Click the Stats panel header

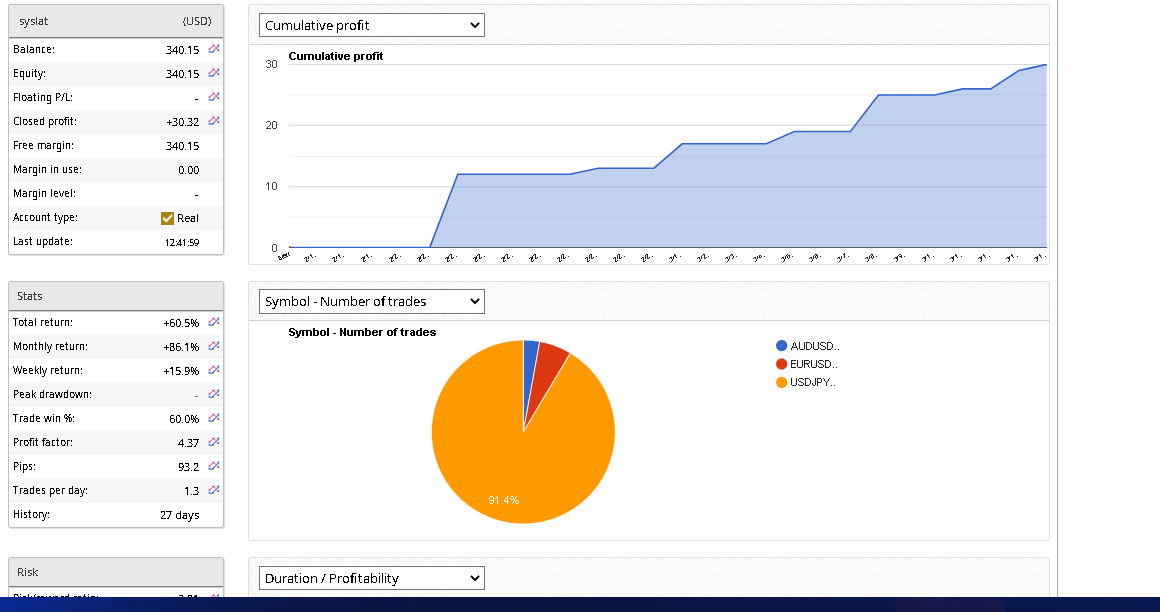116,296
